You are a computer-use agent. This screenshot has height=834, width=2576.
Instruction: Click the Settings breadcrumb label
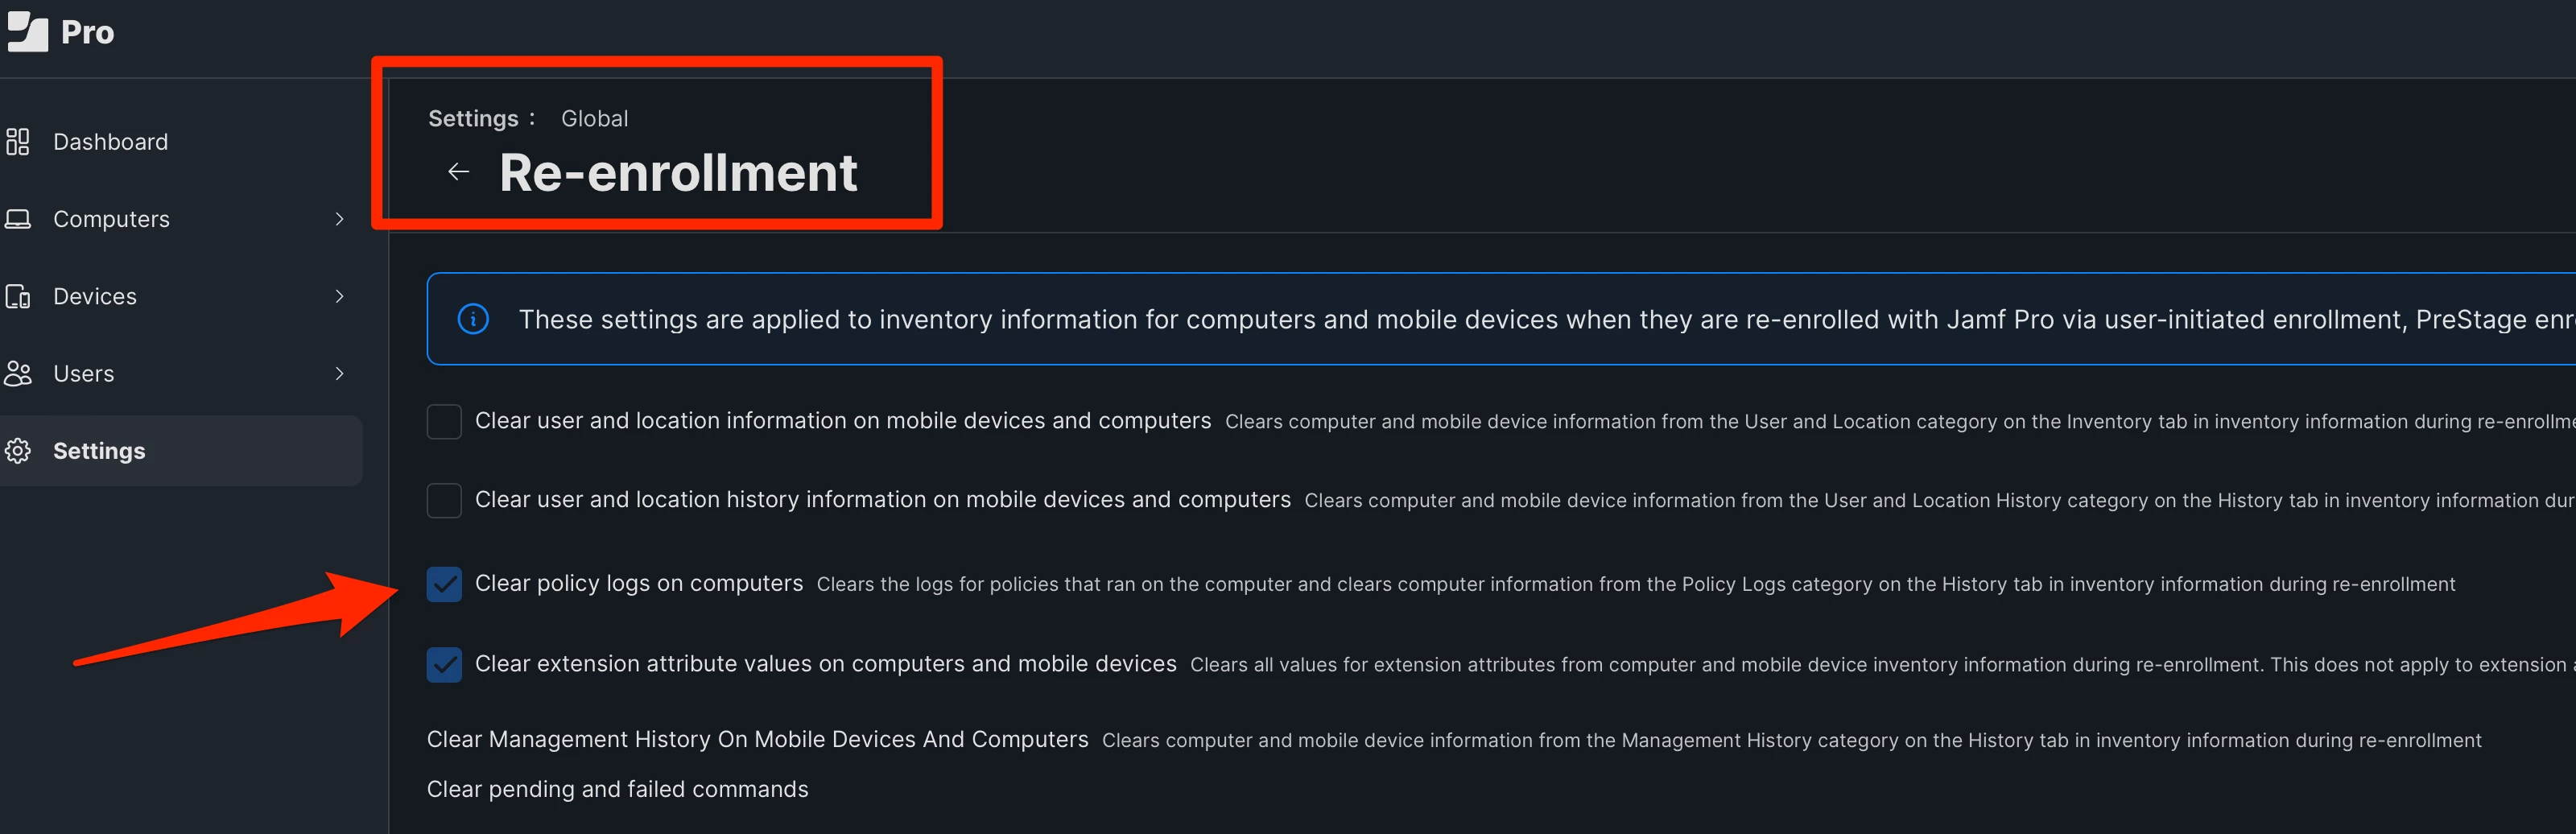(x=473, y=119)
